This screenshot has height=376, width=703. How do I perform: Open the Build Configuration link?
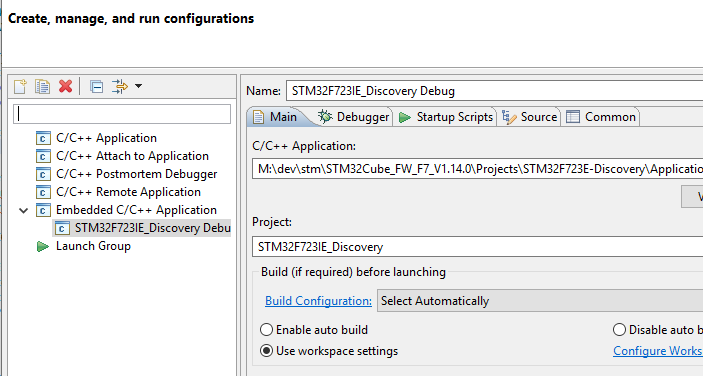[318, 301]
